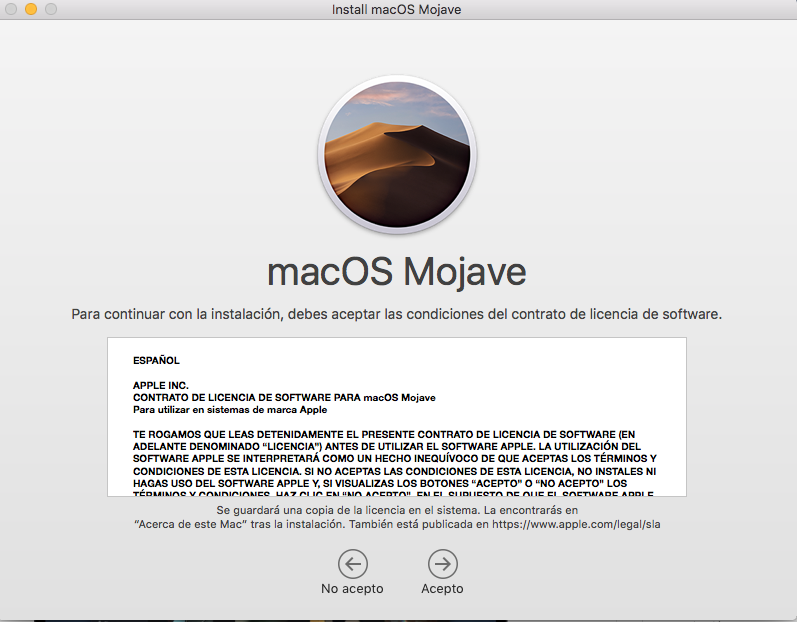
Task: Accept the license via Acepto label
Action: coord(442,588)
